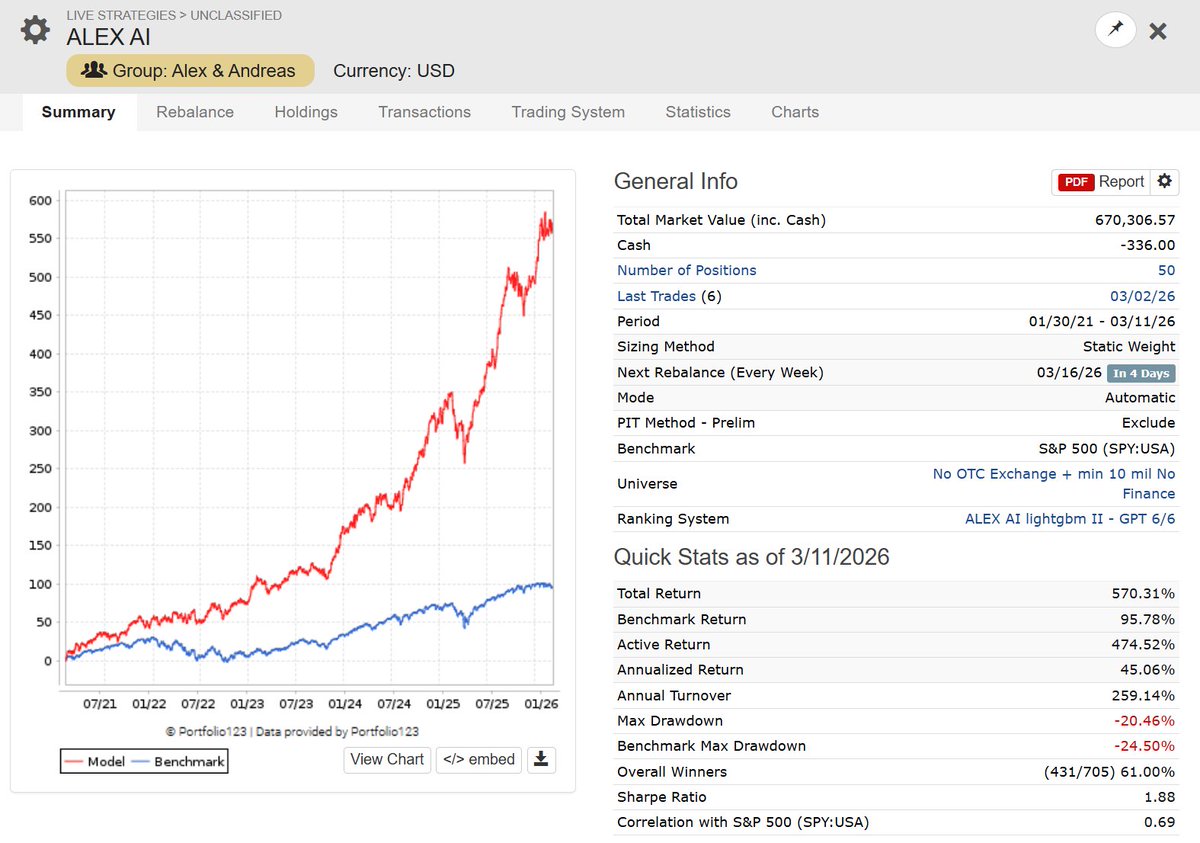The height and width of the screenshot is (843, 1200).
Task: Click the In 4 Days badge
Action: (x=1141, y=373)
